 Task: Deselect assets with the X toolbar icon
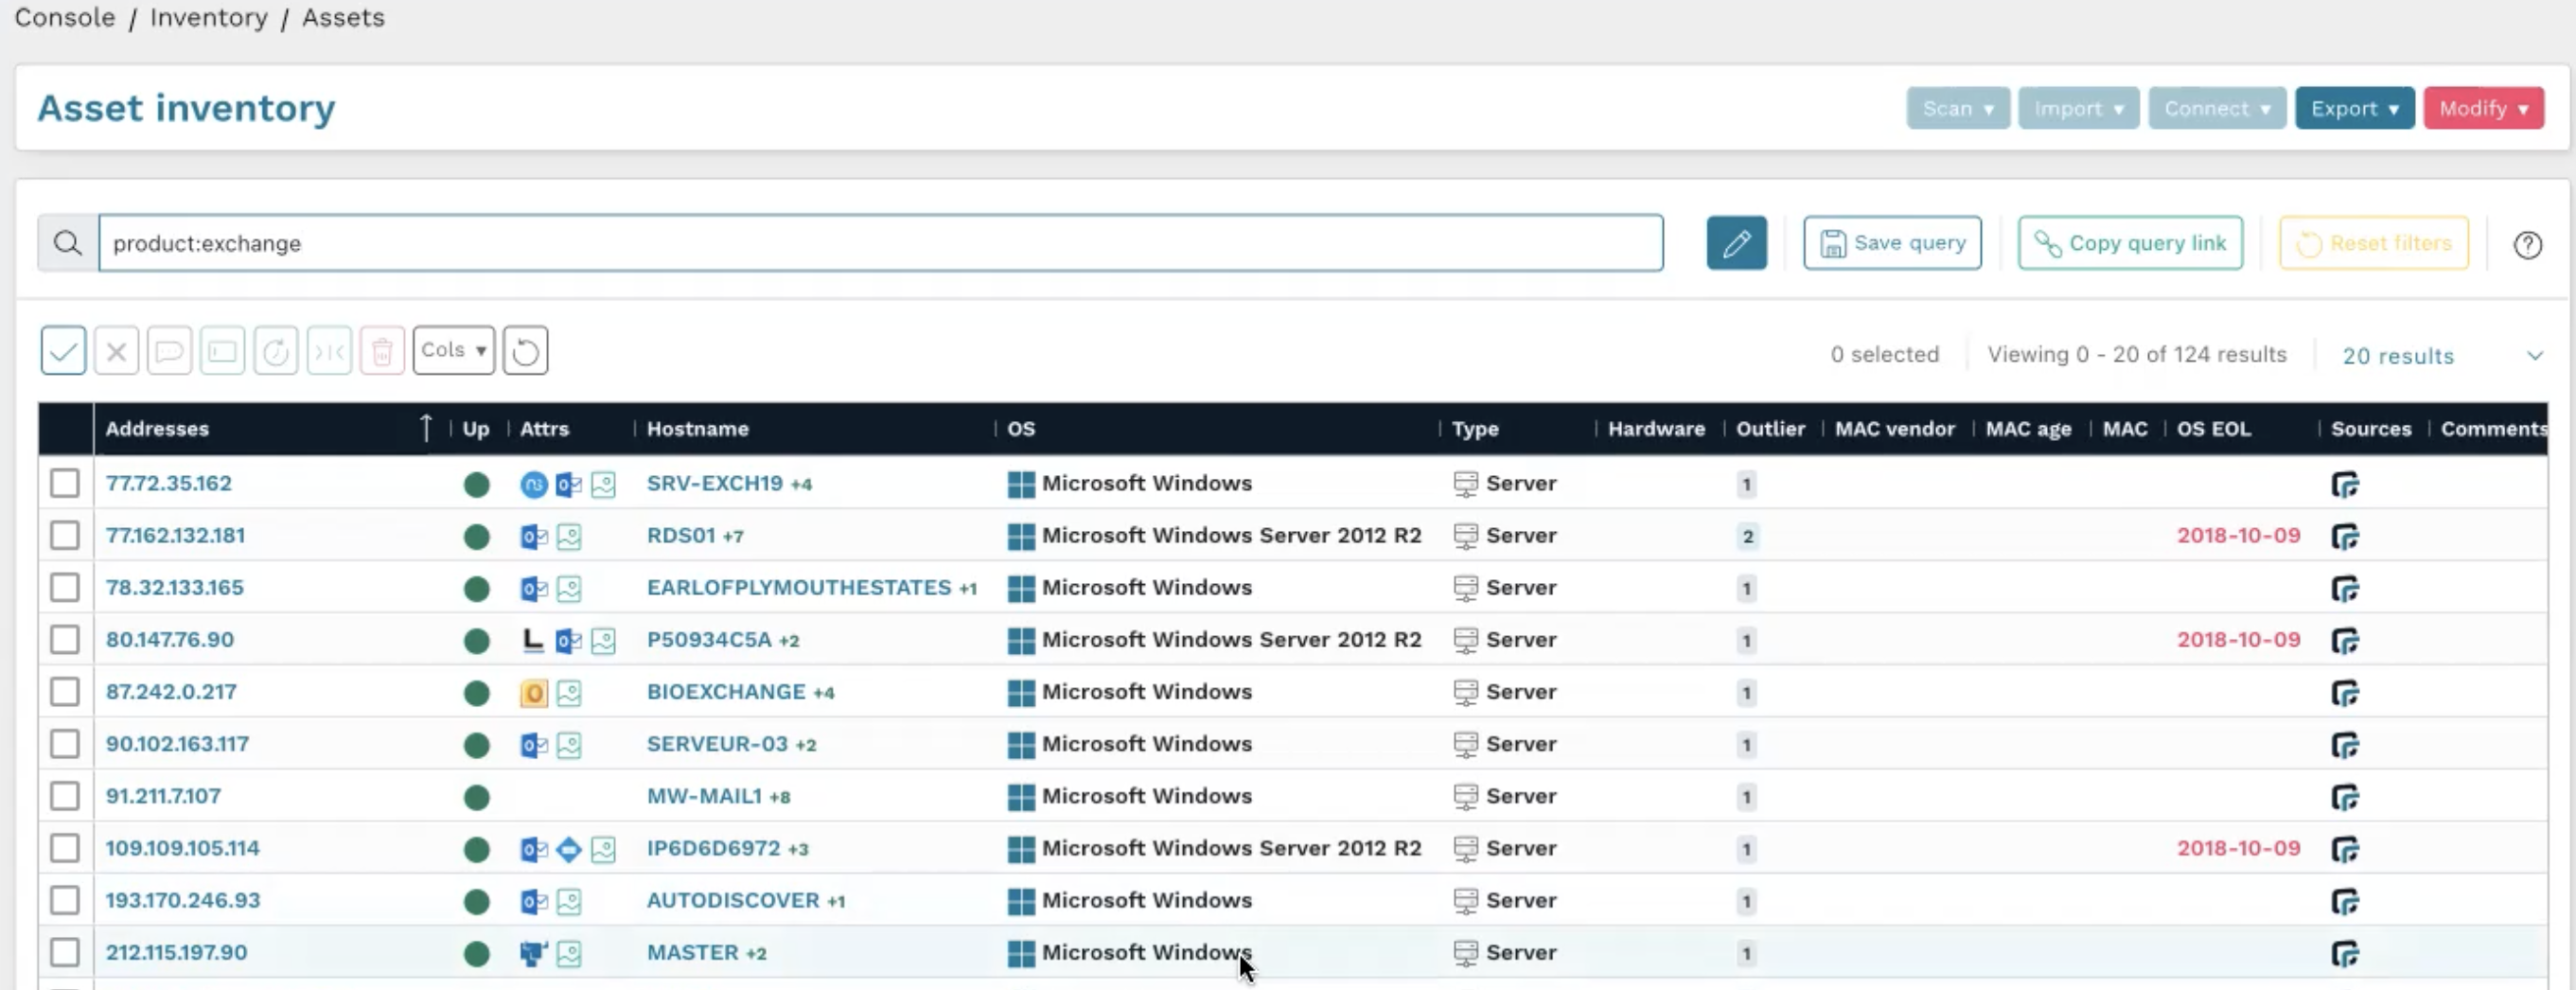click(x=116, y=350)
